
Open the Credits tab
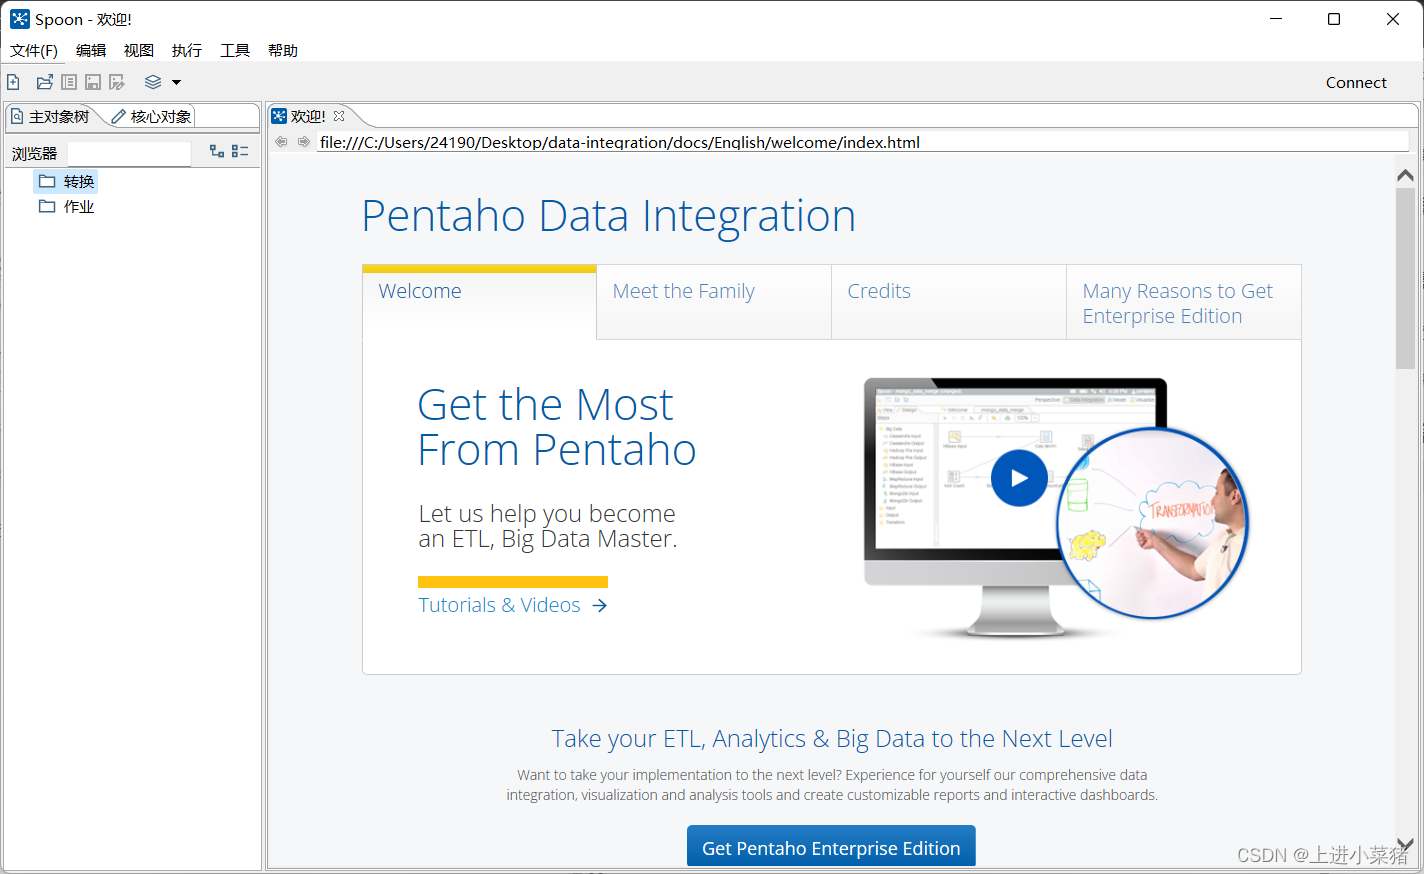949,301
